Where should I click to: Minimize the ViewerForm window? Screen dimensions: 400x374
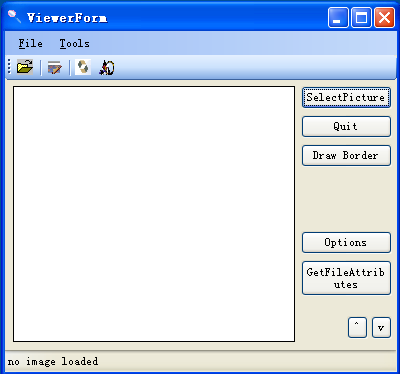[x=338, y=18]
